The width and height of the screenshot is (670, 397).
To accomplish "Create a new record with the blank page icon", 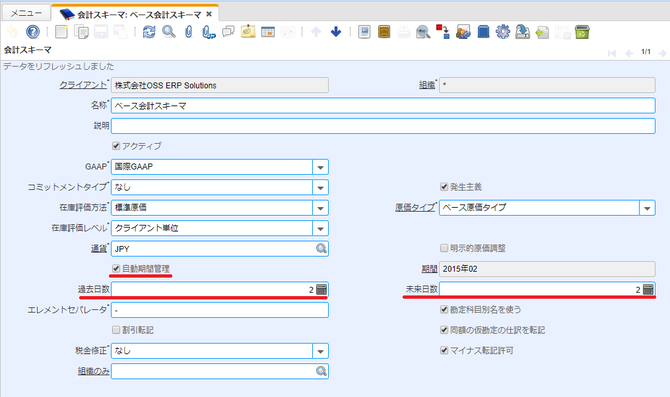I will (x=61, y=32).
